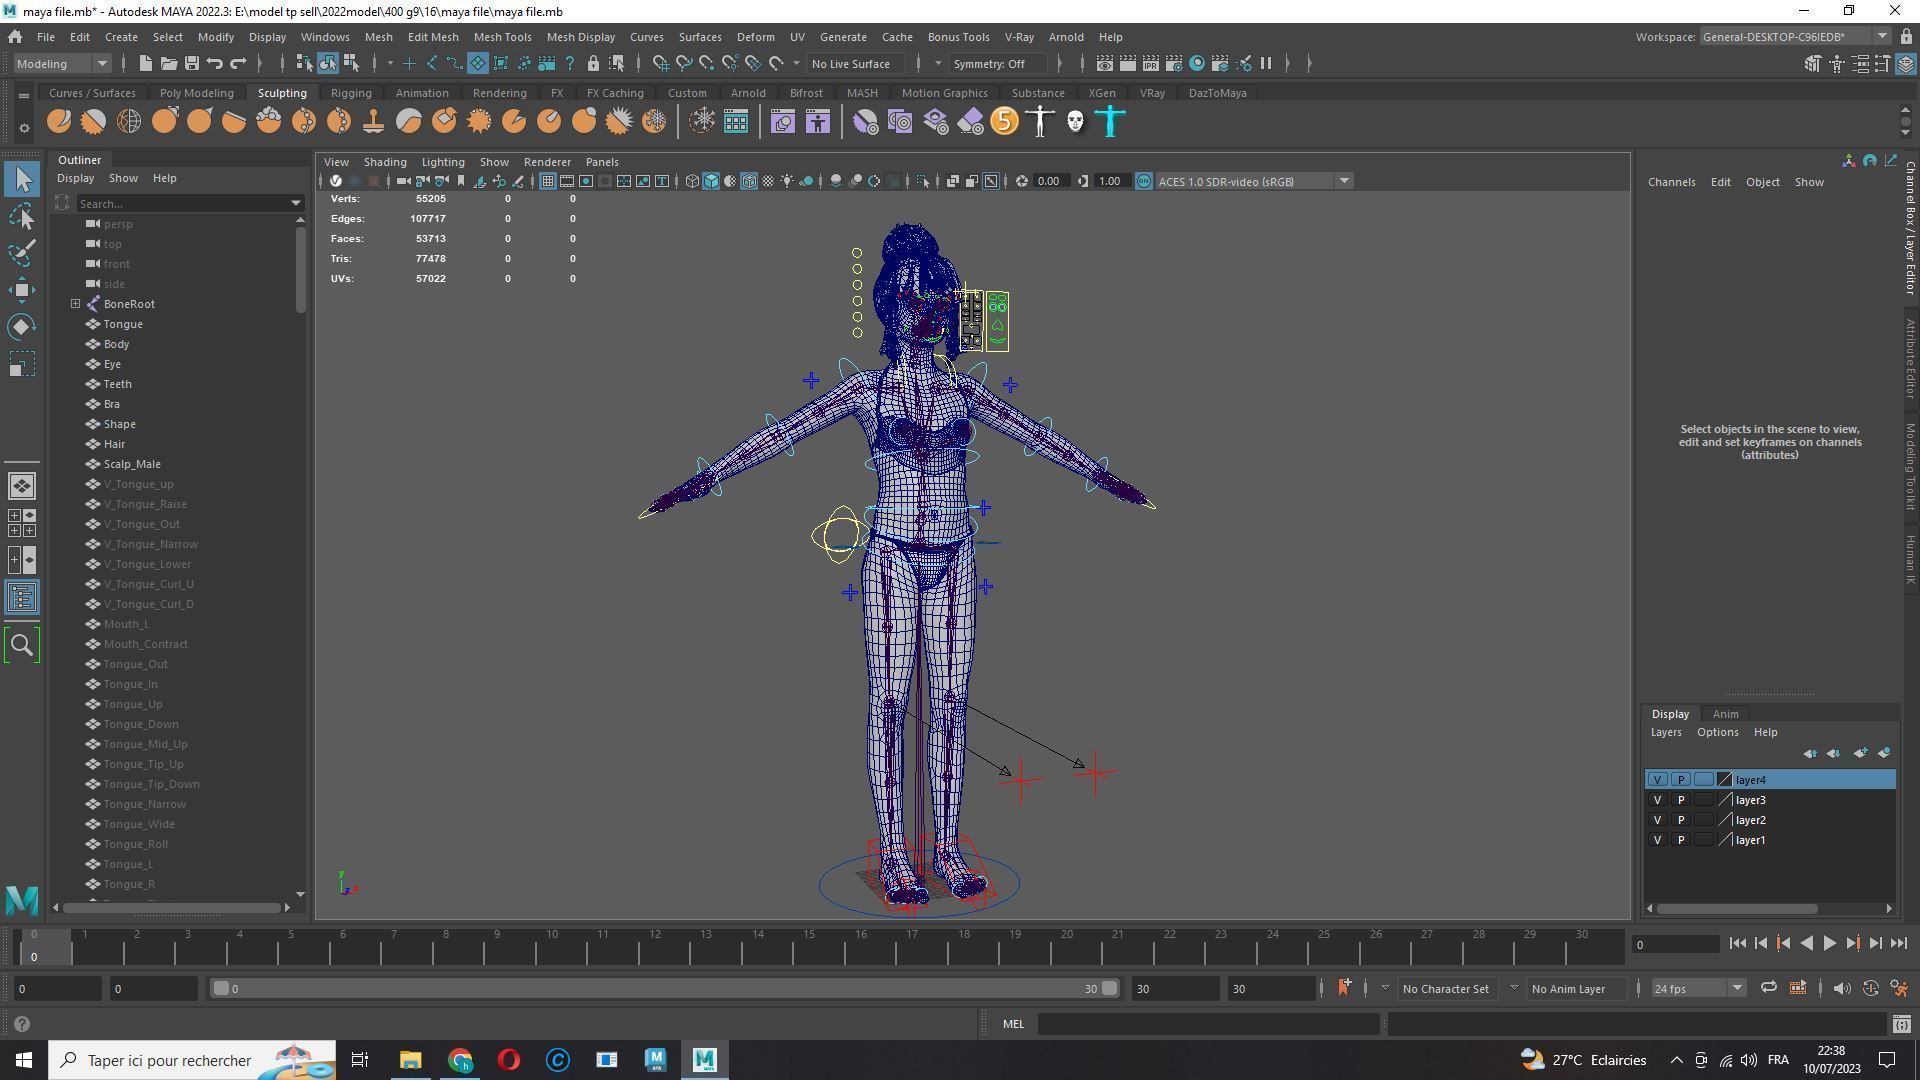Toggle visibility V box of layer3
The height and width of the screenshot is (1080, 1920).
(x=1657, y=800)
